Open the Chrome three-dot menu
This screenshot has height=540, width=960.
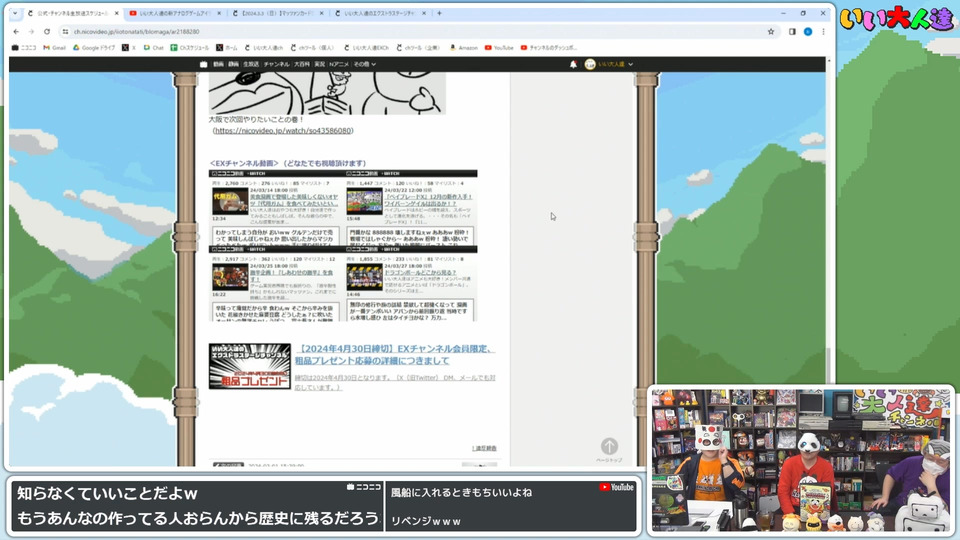coord(823,32)
